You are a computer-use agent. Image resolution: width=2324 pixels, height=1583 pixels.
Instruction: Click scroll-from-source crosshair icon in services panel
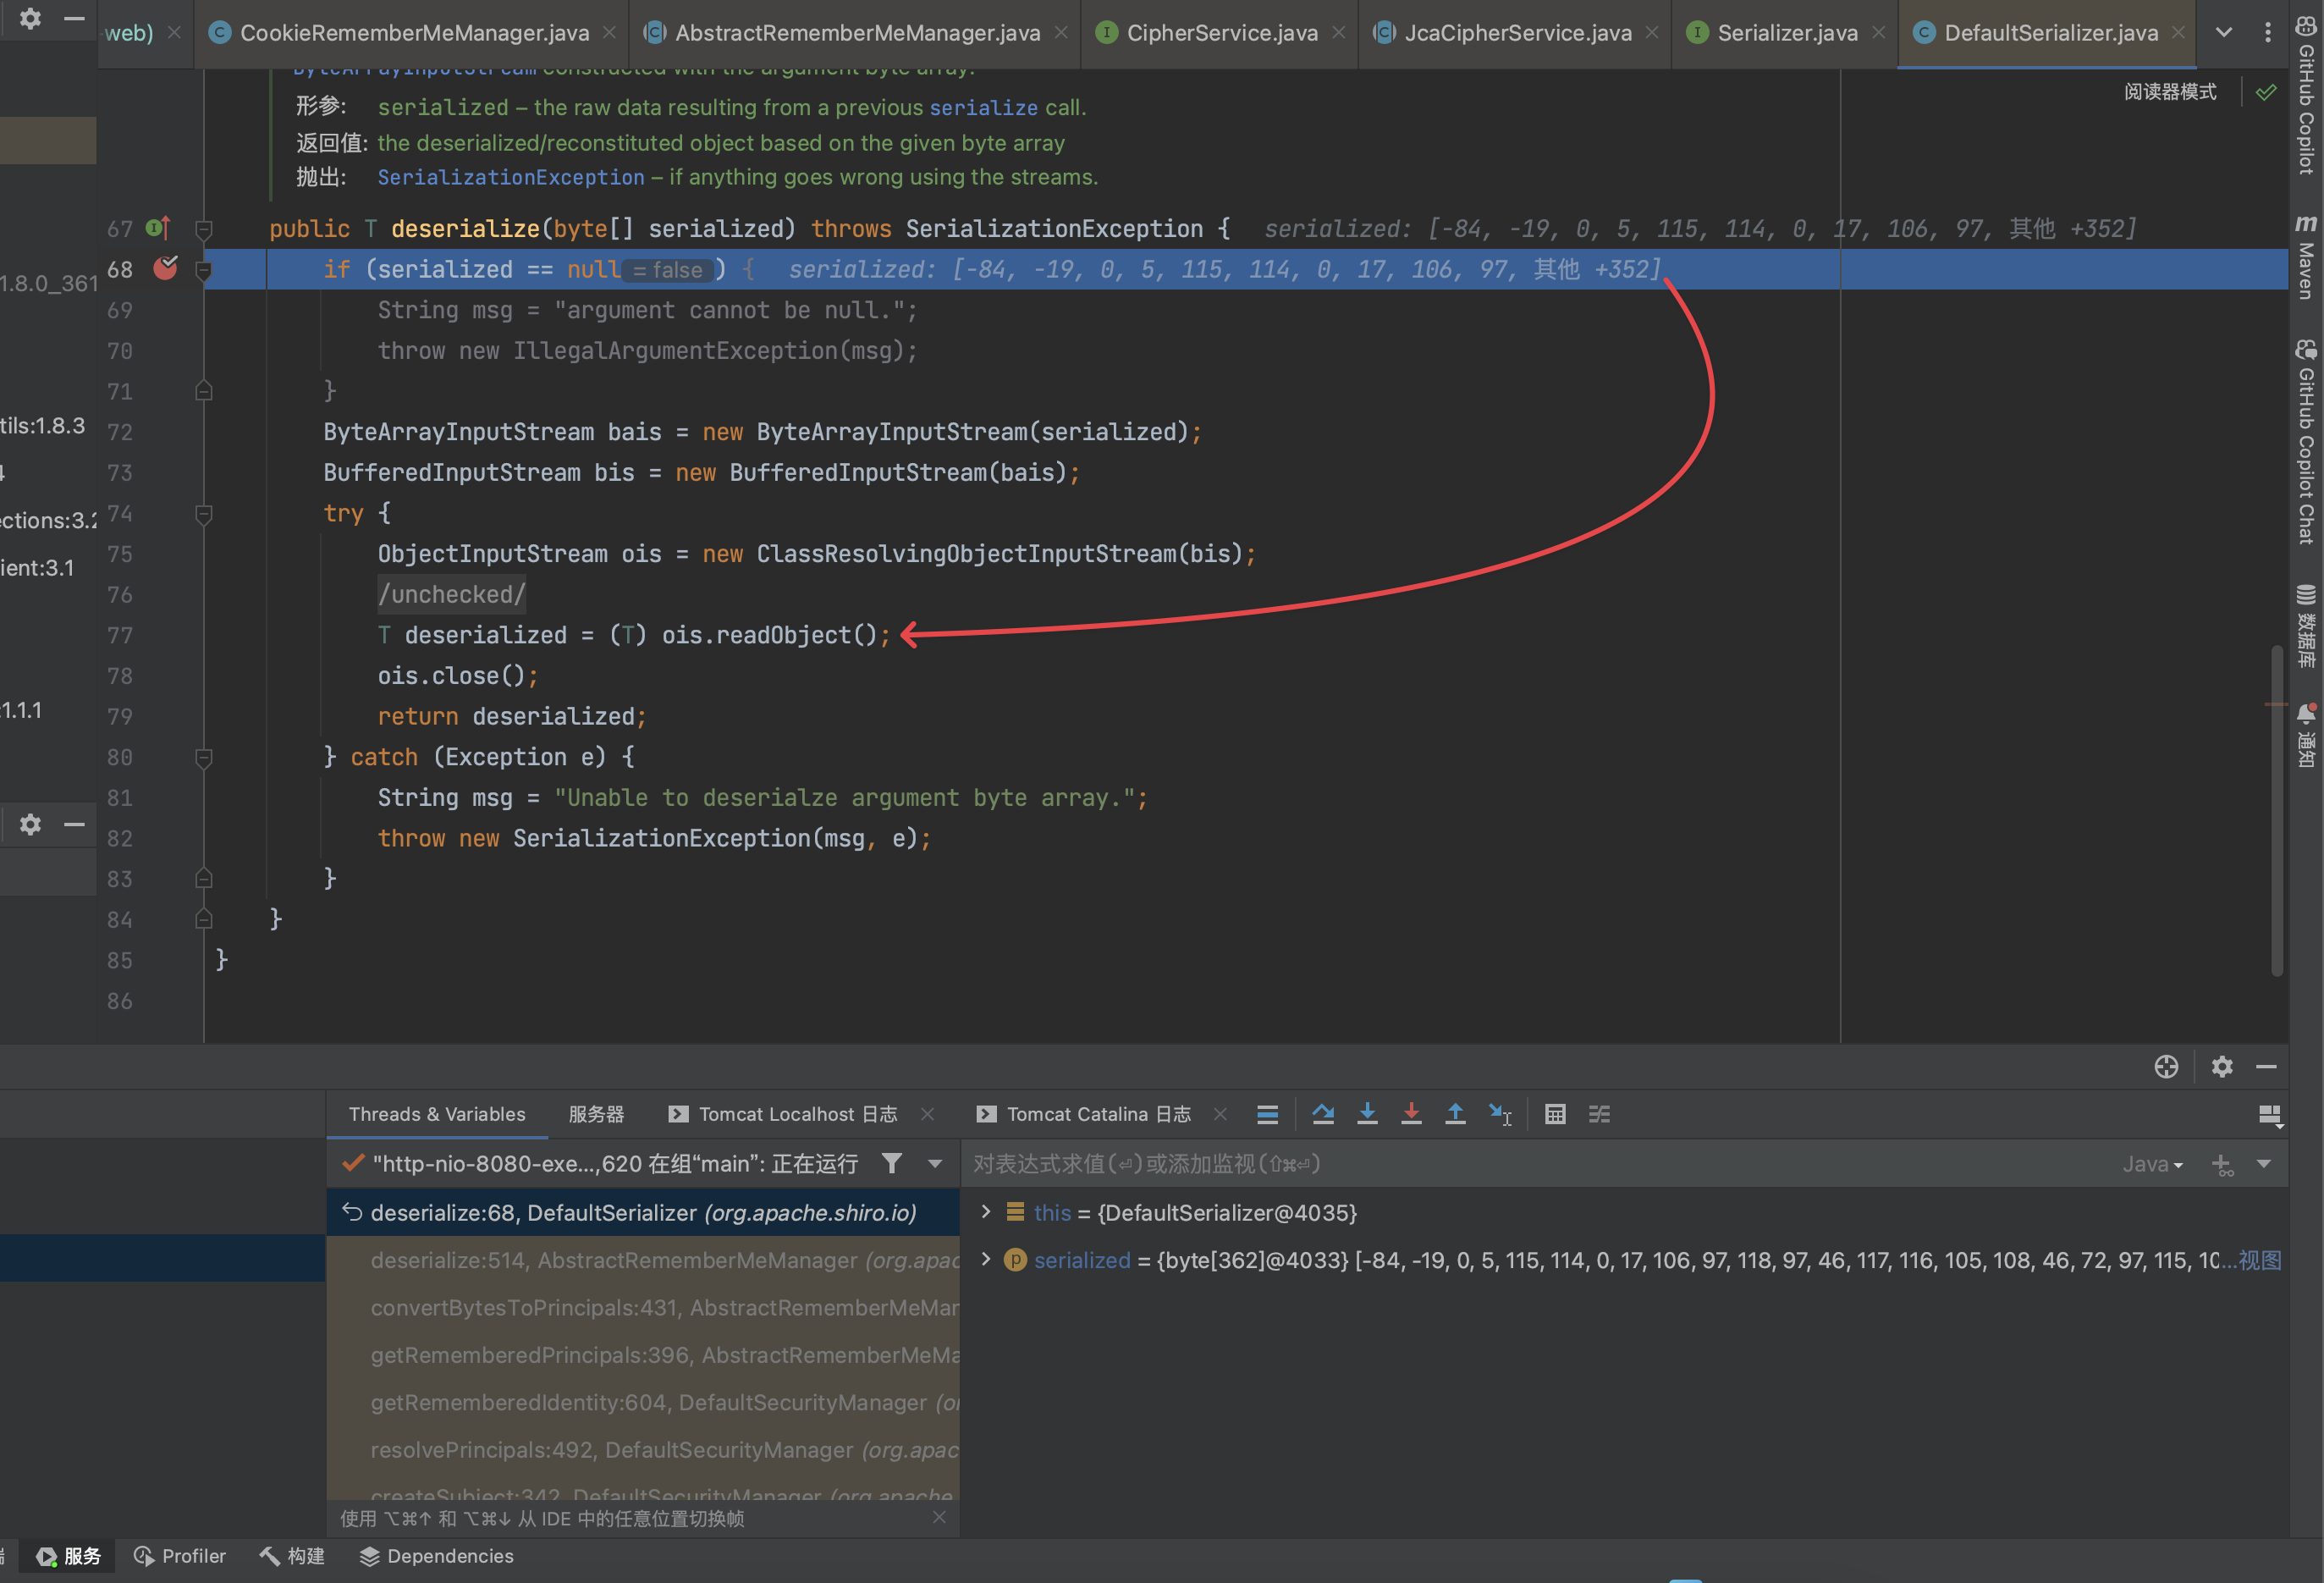click(2166, 1067)
